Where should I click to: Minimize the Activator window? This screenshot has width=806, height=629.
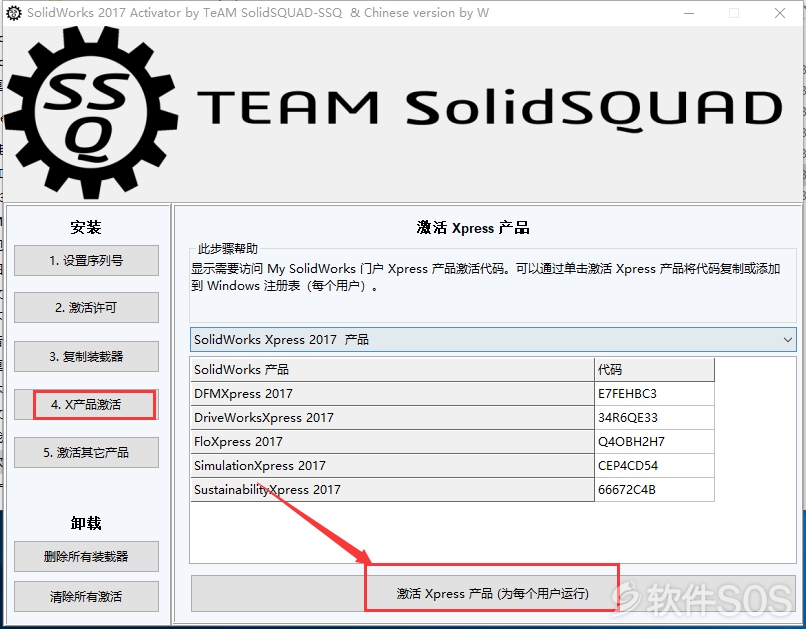click(689, 13)
